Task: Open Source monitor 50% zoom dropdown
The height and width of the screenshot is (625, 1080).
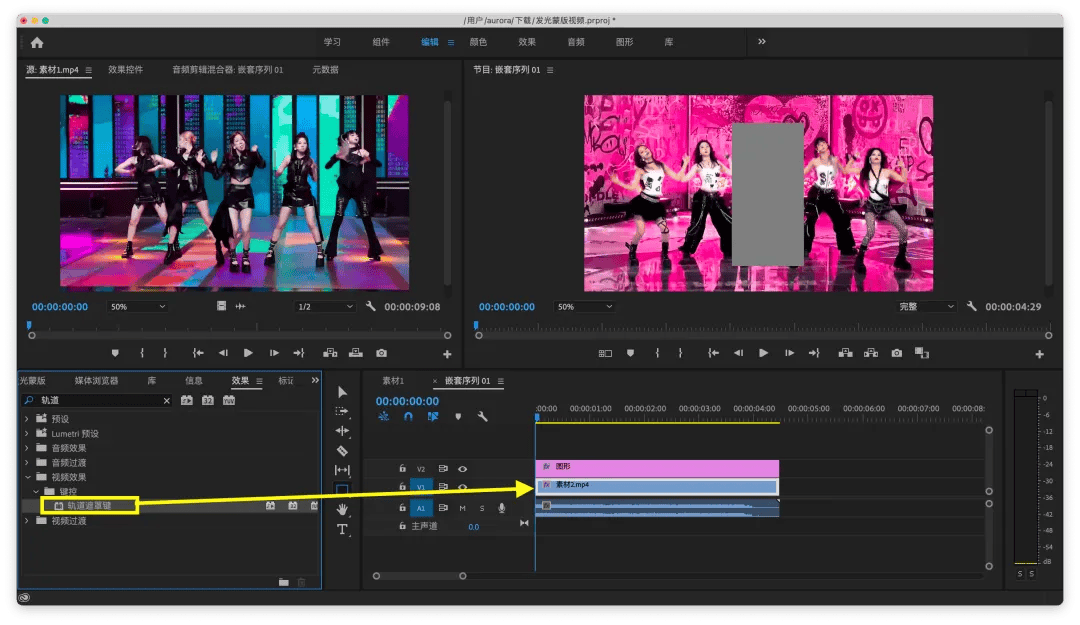Action: [x=137, y=307]
